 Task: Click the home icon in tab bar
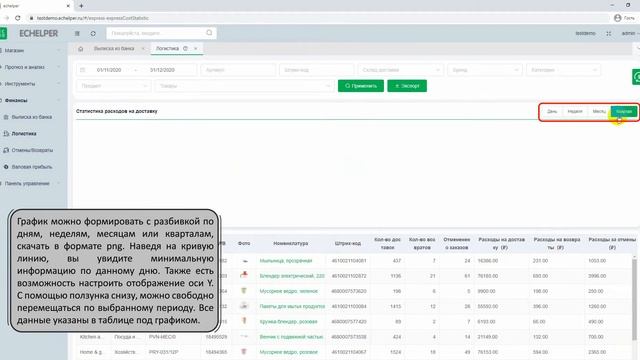coord(81,49)
